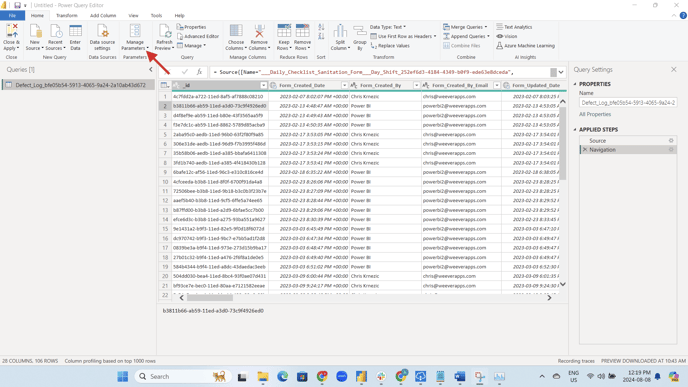Open the Source step settings gear

pyautogui.click(x=671, y=140)
